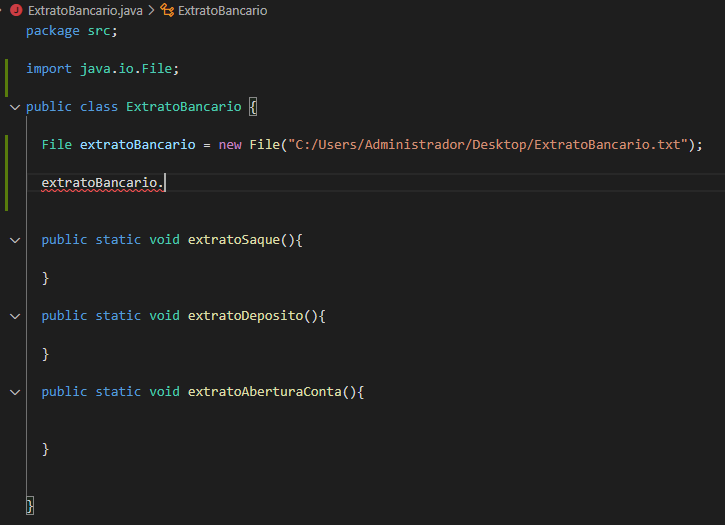Click the closing brace of the class
725x525 pixels.
30,506
